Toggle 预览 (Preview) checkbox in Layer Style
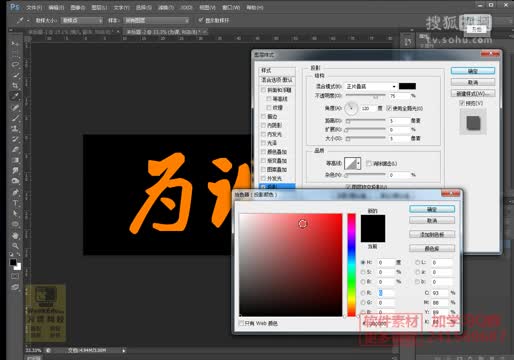Image resolution: width=514 pixels, height=360 pixels. pos(462,103)
